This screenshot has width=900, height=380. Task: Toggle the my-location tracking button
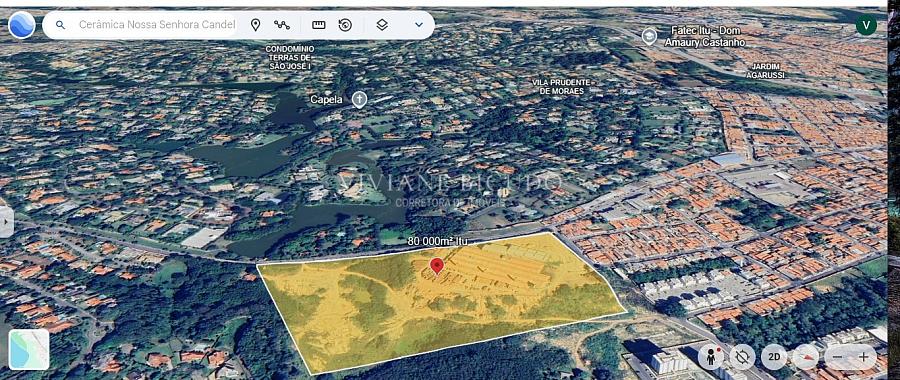(742, 357)
